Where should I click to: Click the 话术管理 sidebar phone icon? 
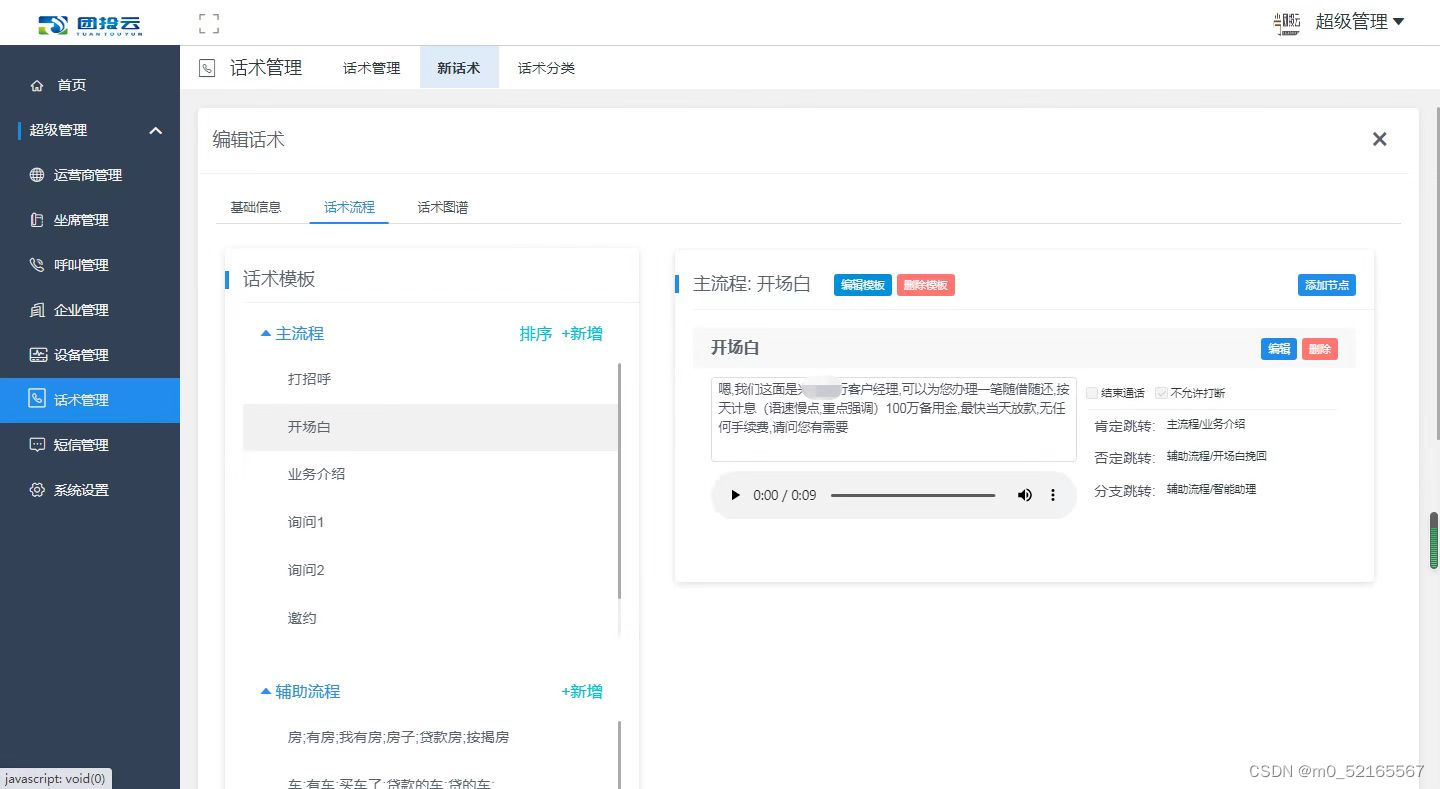(38, 400)
